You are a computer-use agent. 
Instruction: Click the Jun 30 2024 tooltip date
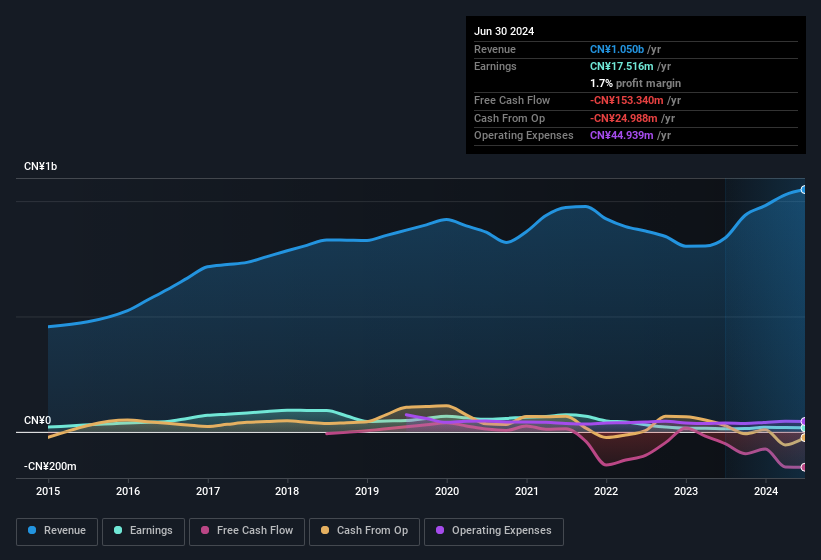click(504, 31)
